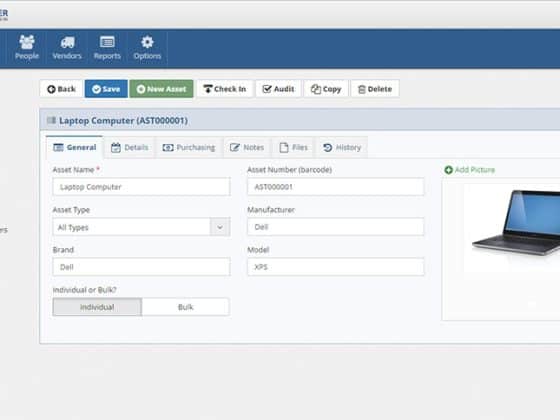Expand the Asset Type dropdown arrow

220,227
